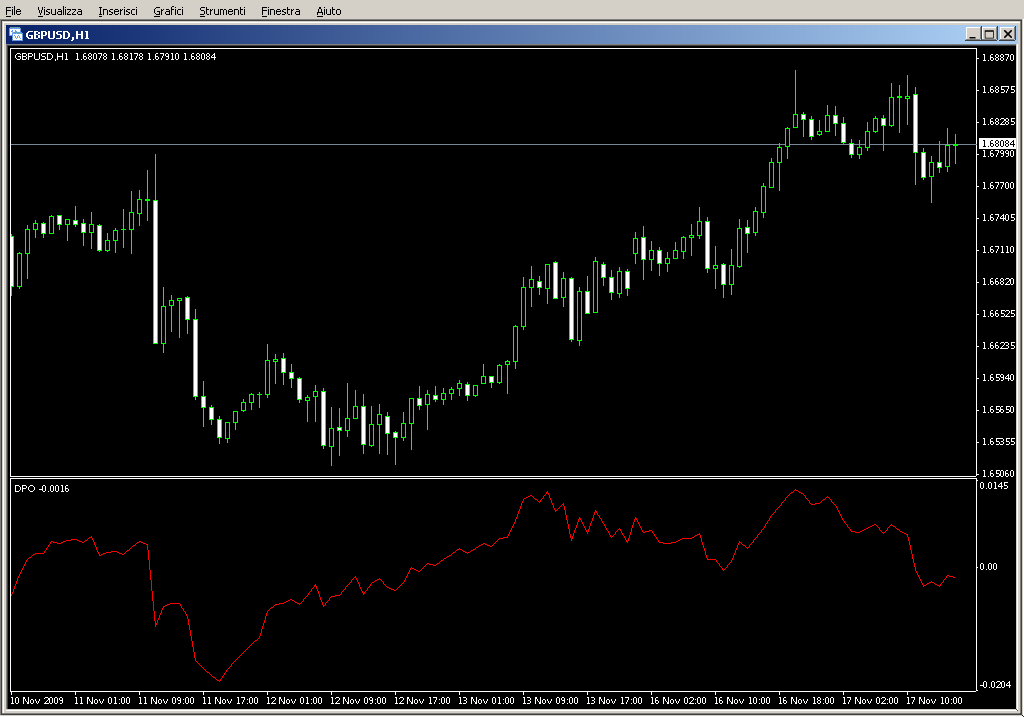Click the 17 Nov 10:00 time label
The image size is (1024, 717).
[934, 701]
